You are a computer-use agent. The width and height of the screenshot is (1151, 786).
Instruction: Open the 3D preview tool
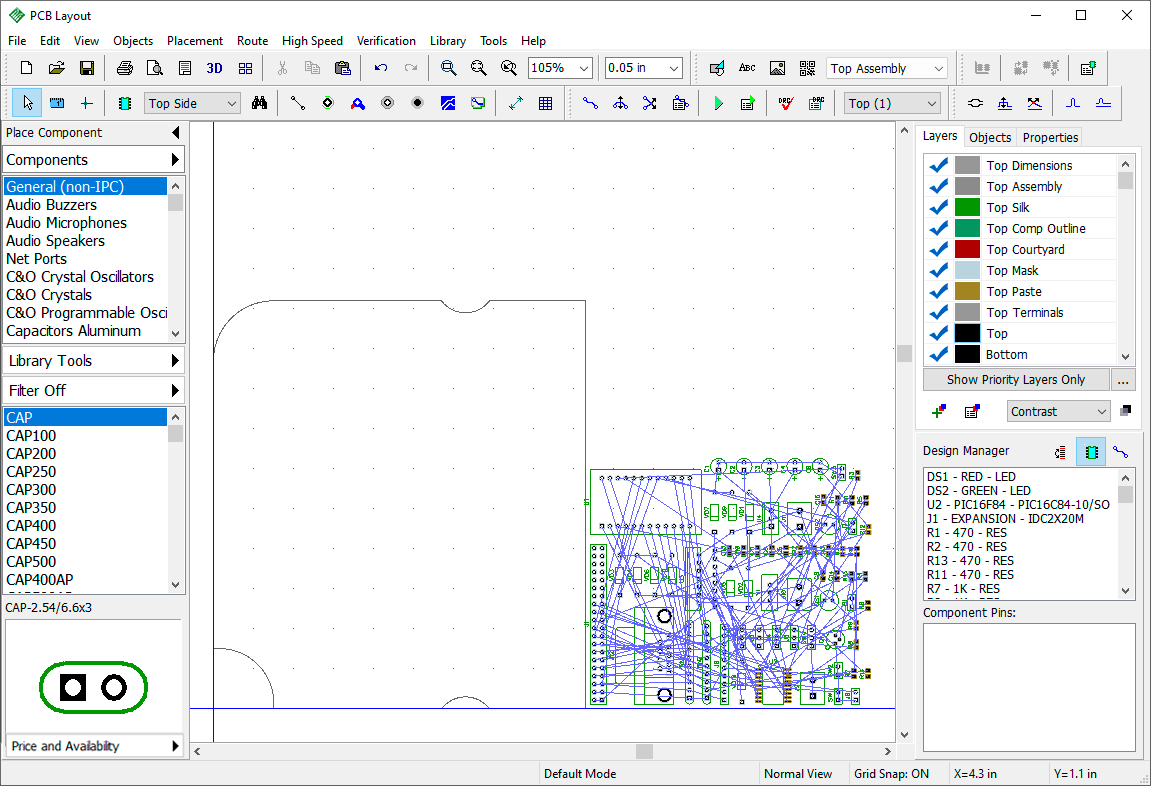point(214,68)
